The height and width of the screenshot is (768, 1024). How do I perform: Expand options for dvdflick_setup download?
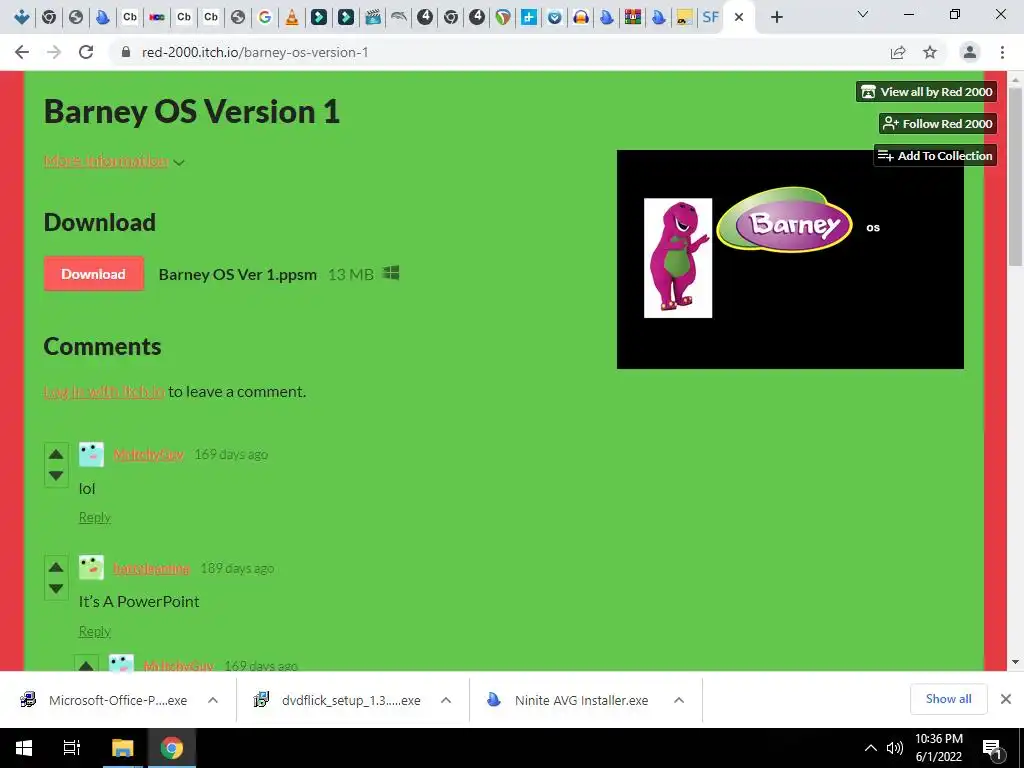[x=446, y=700]
